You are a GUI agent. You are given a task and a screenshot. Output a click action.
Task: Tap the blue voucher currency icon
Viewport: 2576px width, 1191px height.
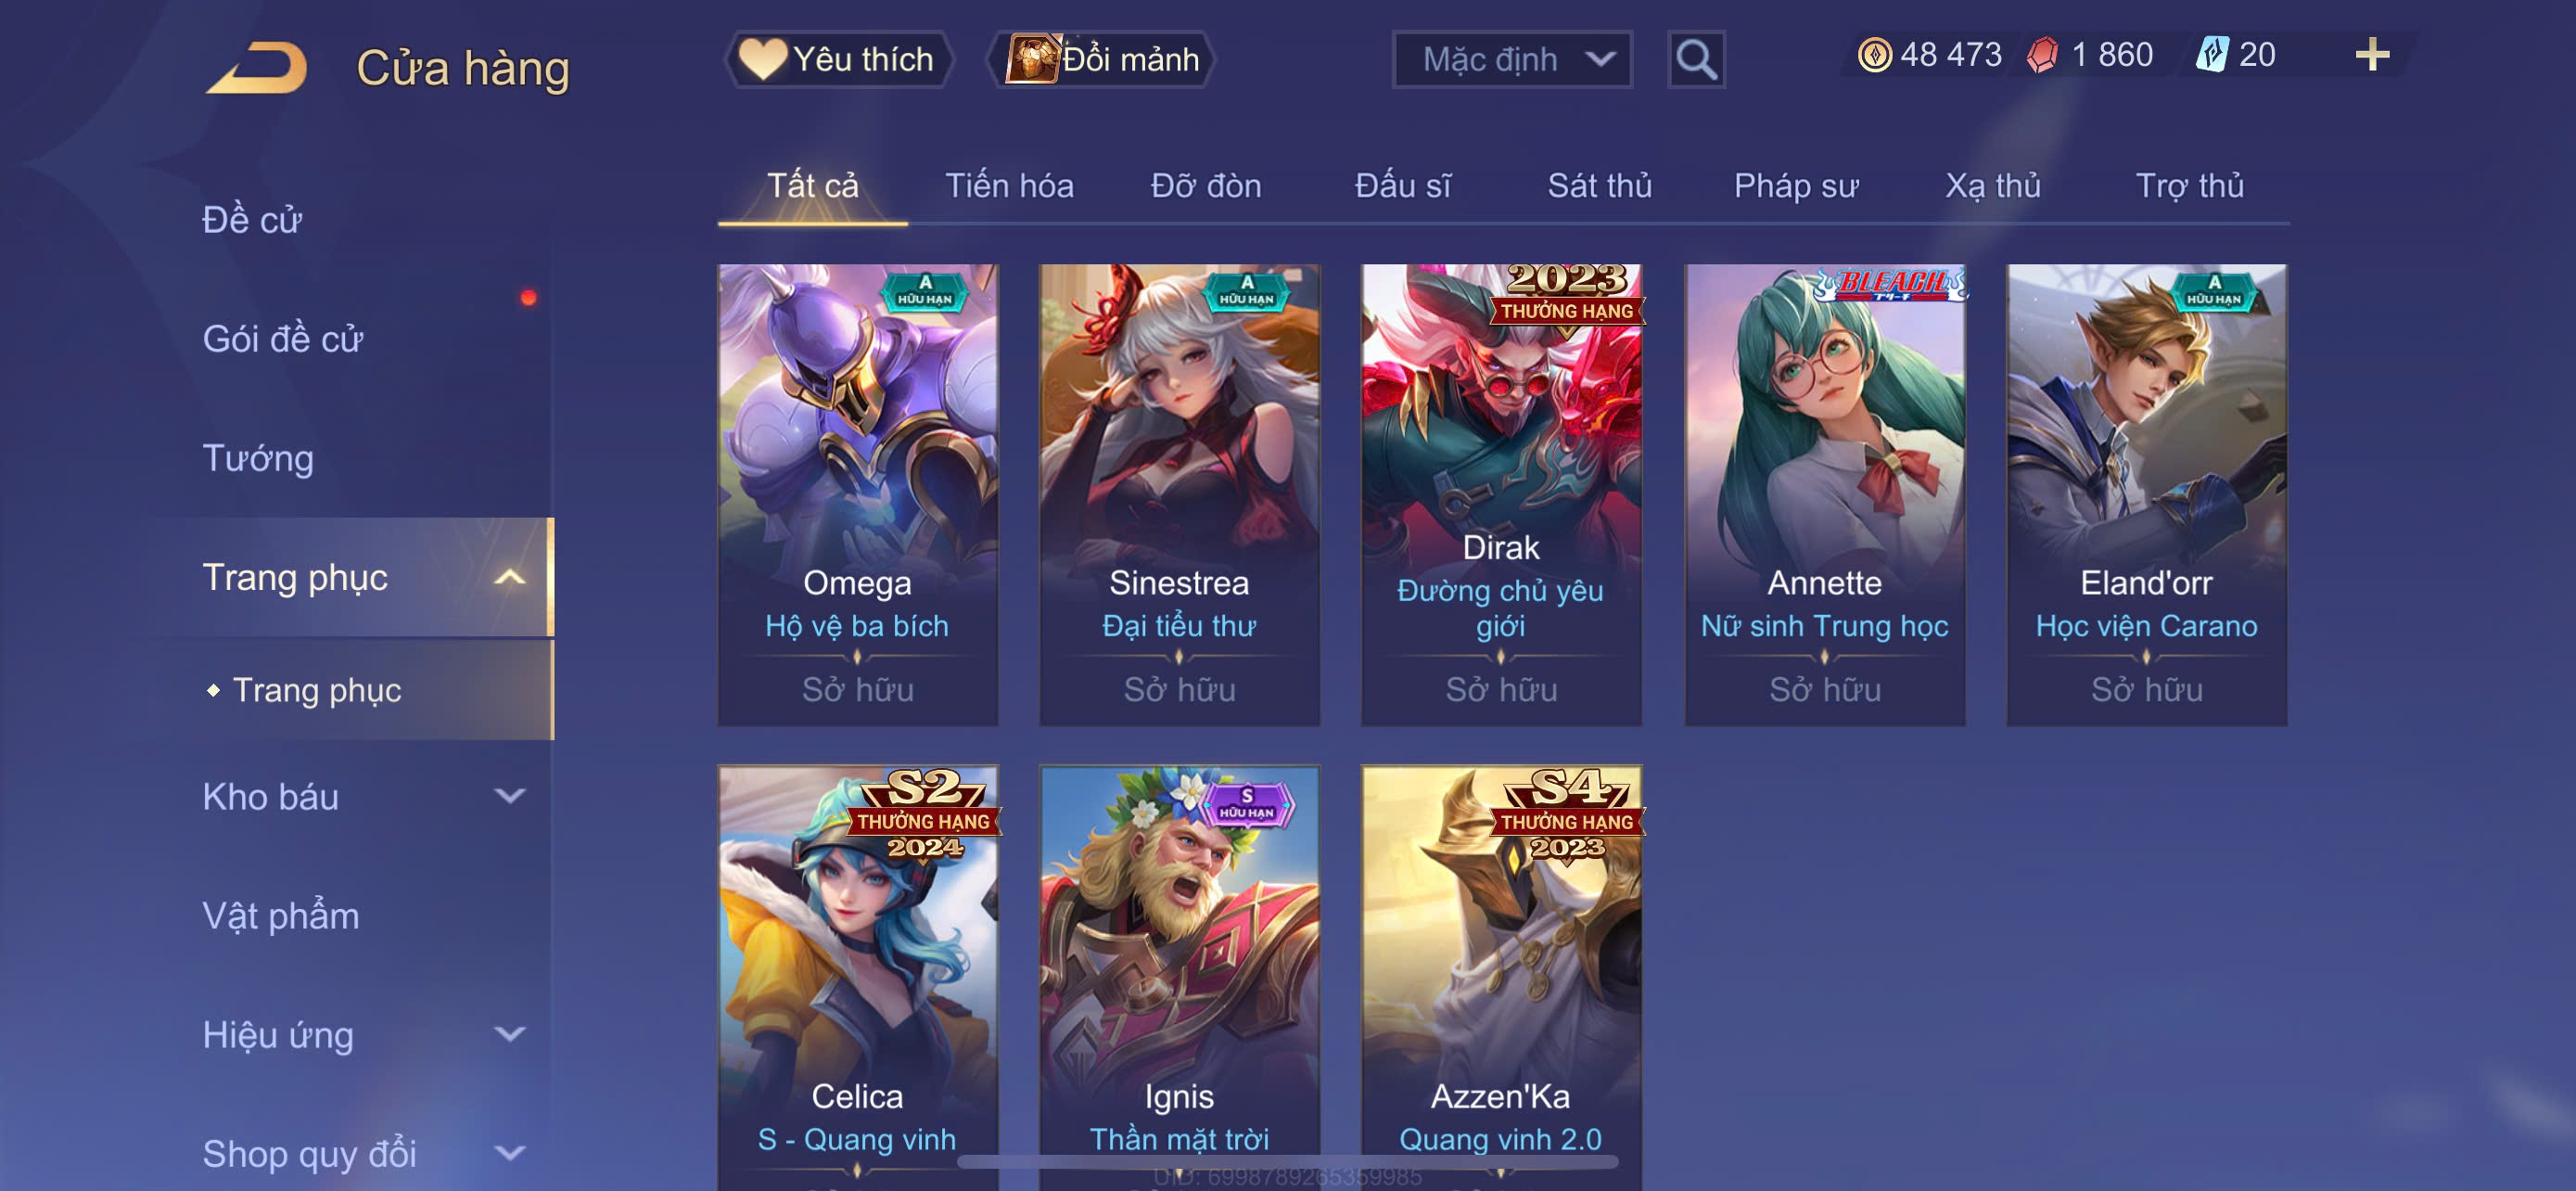[x=2211, y=54]
